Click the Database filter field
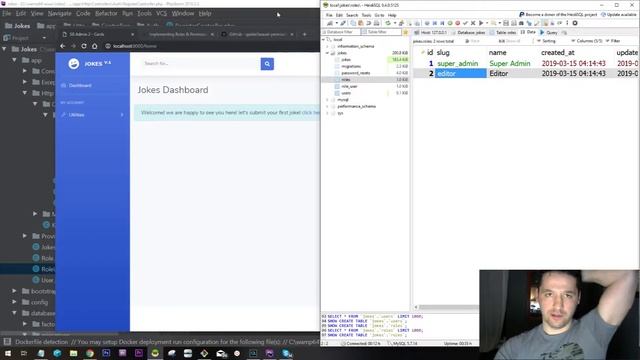The height and width of the screenshot is (360, 640). [341, 32]
